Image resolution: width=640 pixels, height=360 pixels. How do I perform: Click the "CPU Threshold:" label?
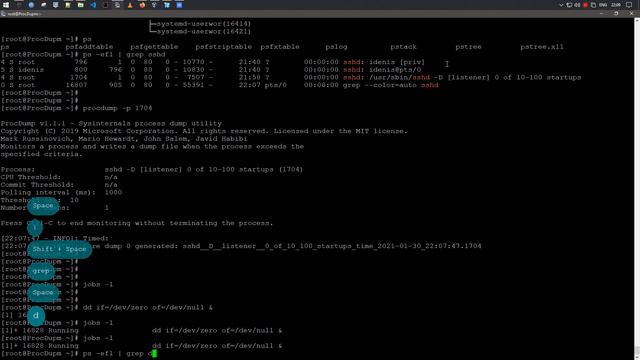(31, 177)
